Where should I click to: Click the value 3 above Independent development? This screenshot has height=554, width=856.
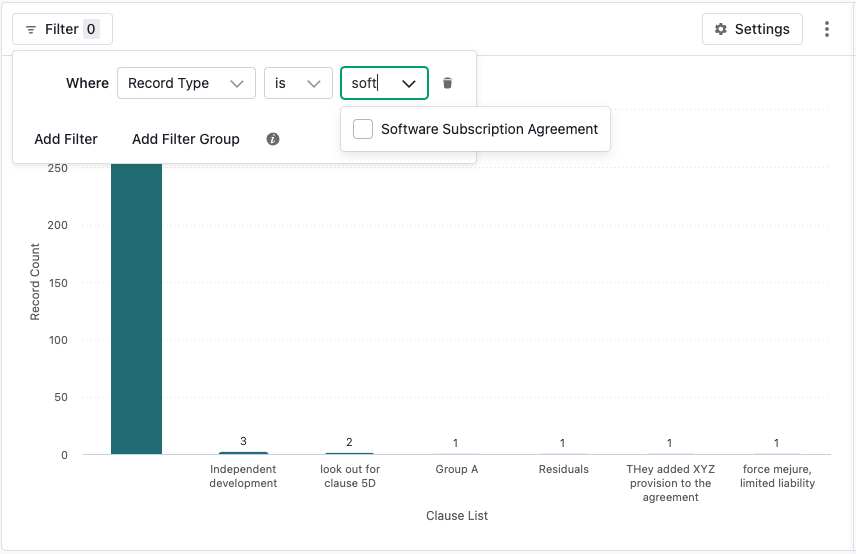[x=243, y=441]
